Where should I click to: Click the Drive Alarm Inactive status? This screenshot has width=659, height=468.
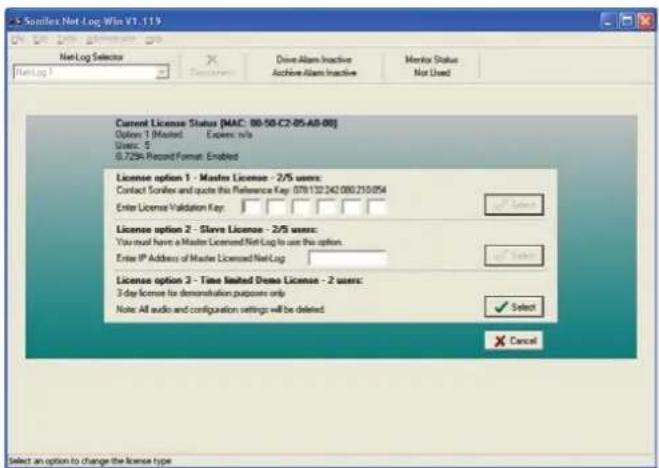314,59
